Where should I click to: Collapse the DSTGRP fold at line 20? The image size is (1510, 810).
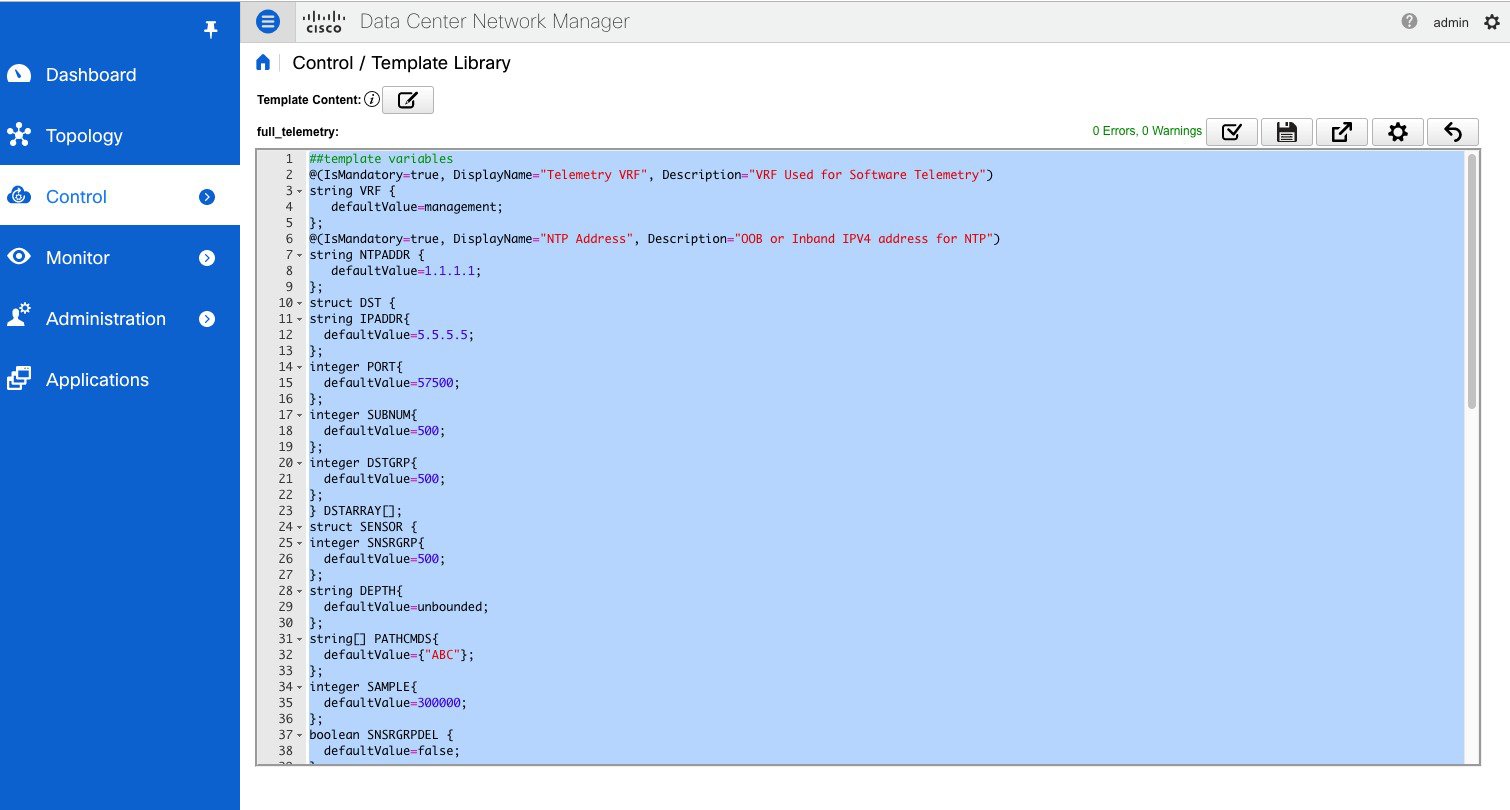click(300, 463)
